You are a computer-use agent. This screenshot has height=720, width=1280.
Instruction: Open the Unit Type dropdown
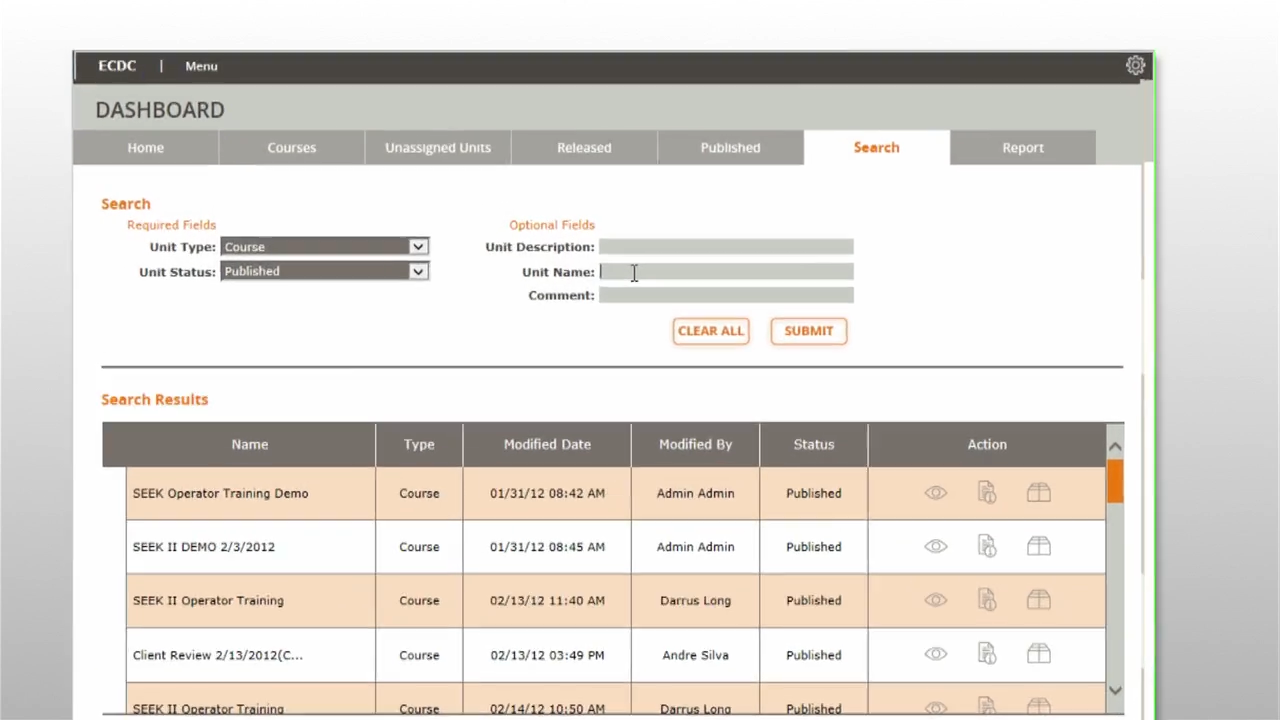click(324, 247)
